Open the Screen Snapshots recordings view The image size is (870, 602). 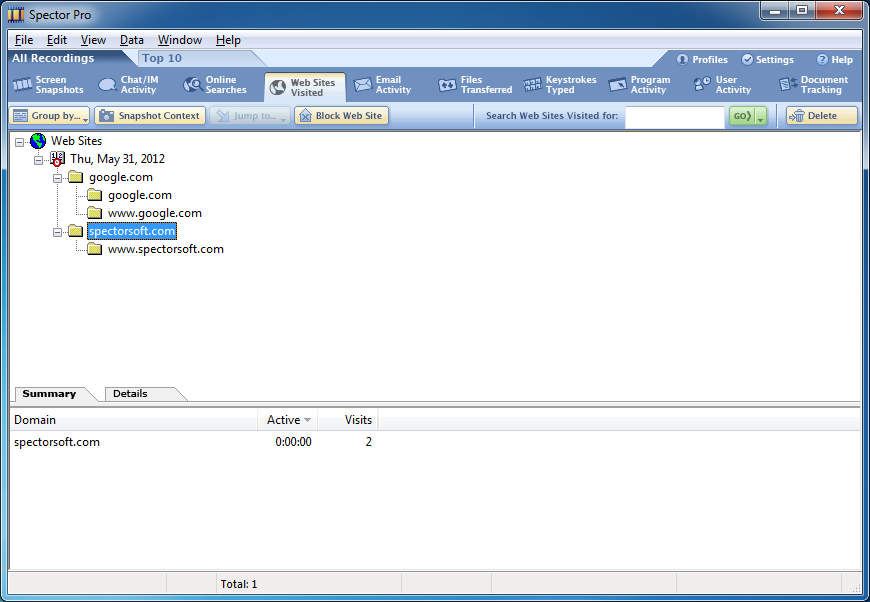(x=48, y=85)
